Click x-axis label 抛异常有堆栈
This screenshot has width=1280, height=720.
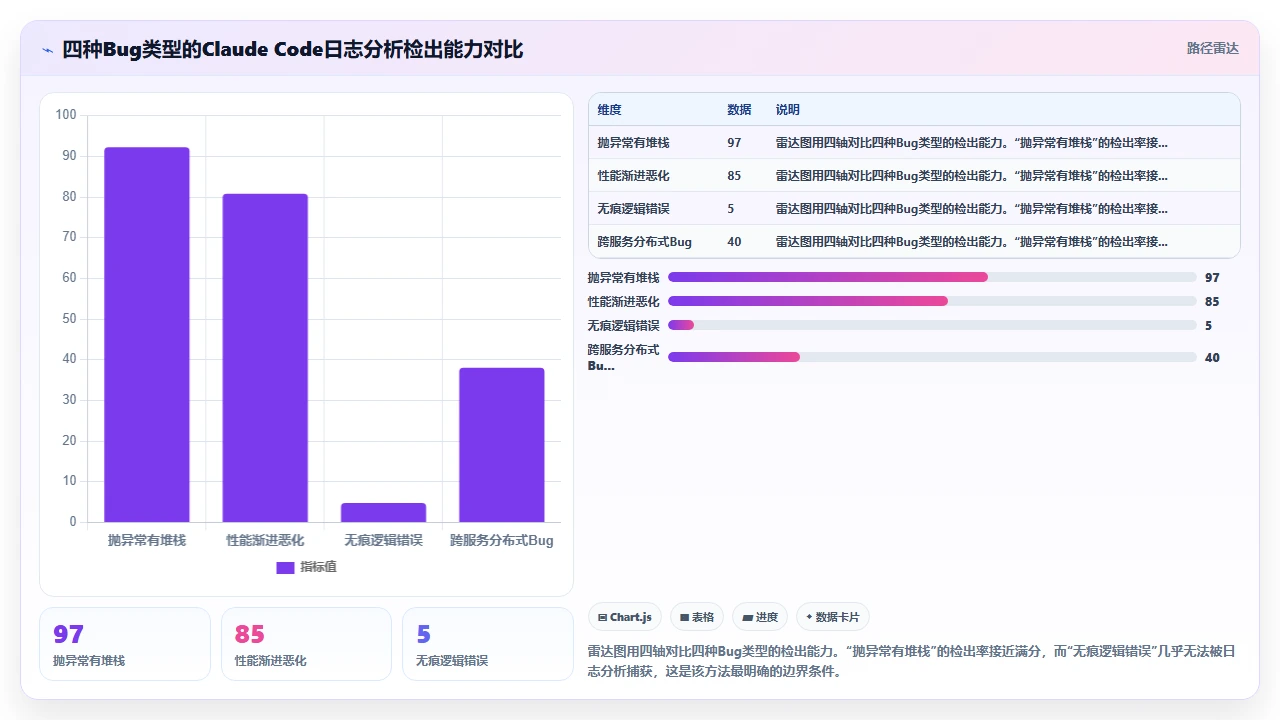147,540
